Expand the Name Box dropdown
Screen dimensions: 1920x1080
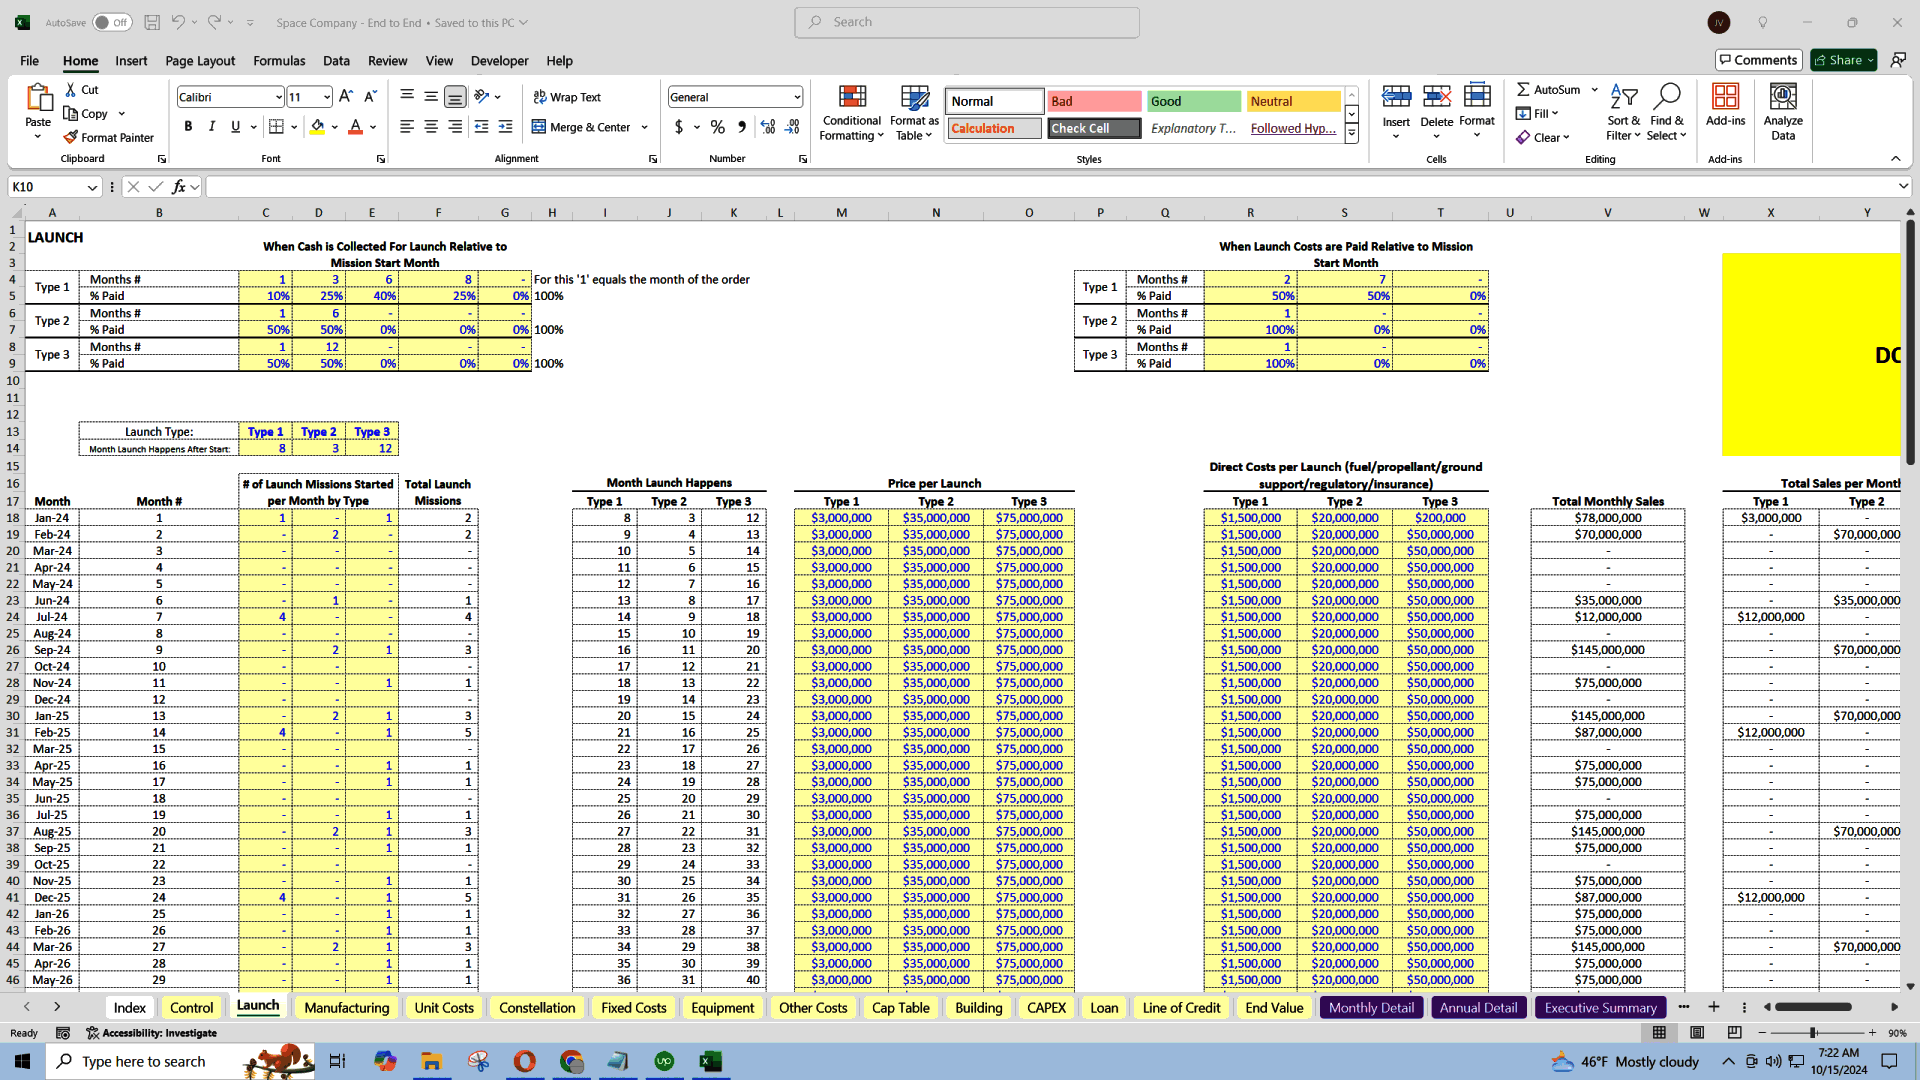click(92, 187)
